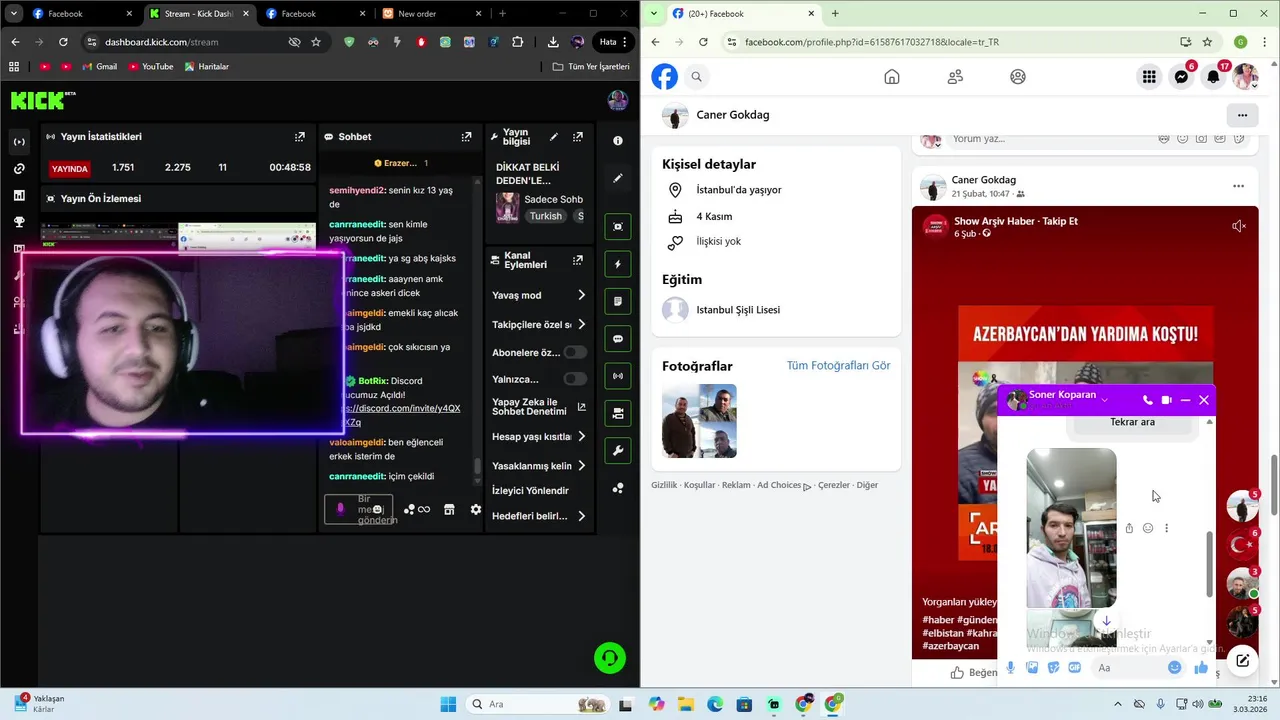Viewport: 1280px width, 720px height.
Task: Switch to the first Facebook tab in left window
Action: click(80, 14)
